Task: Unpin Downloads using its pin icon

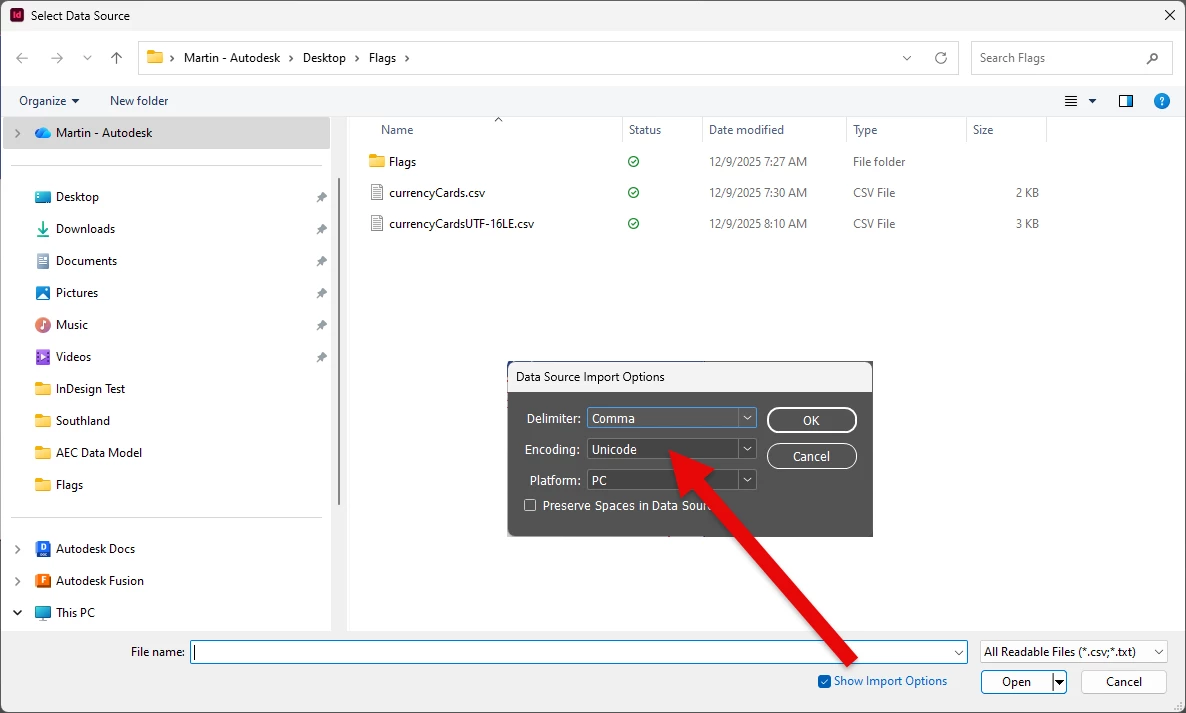Action: pos(321,229)
